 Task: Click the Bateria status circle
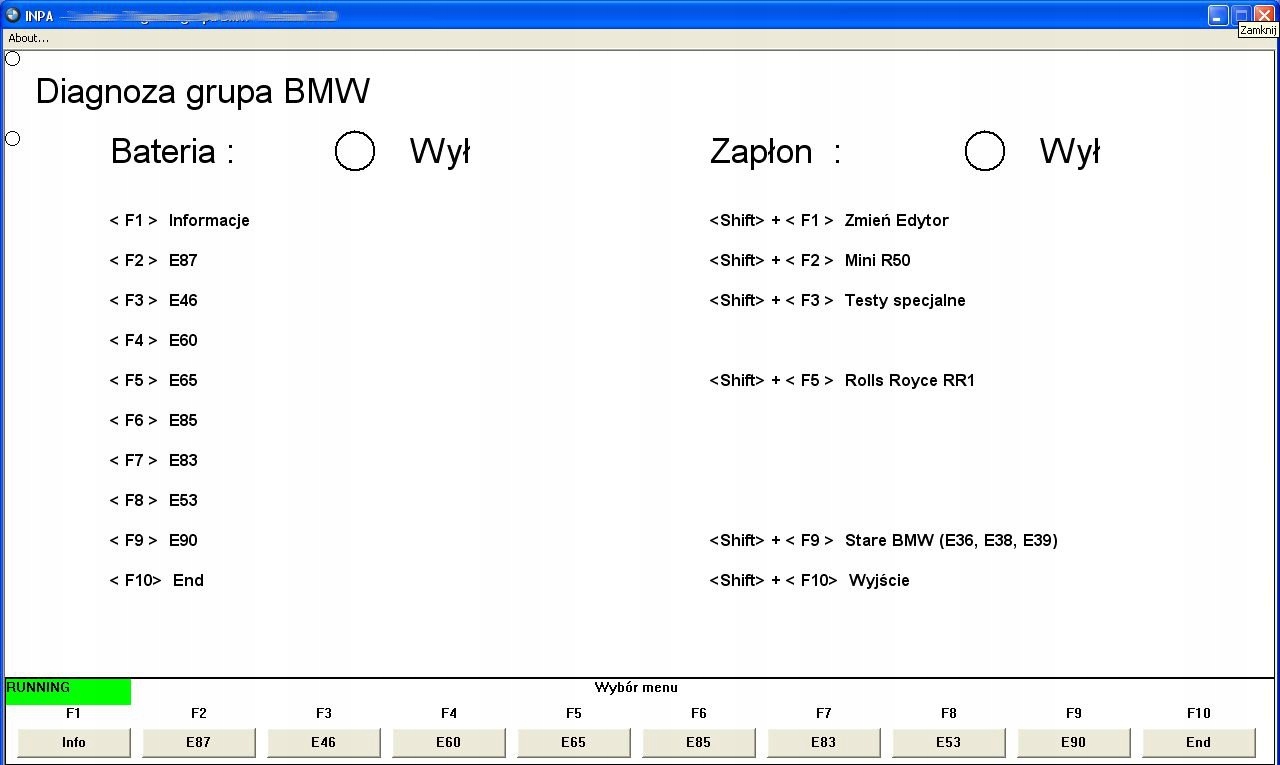355,151
